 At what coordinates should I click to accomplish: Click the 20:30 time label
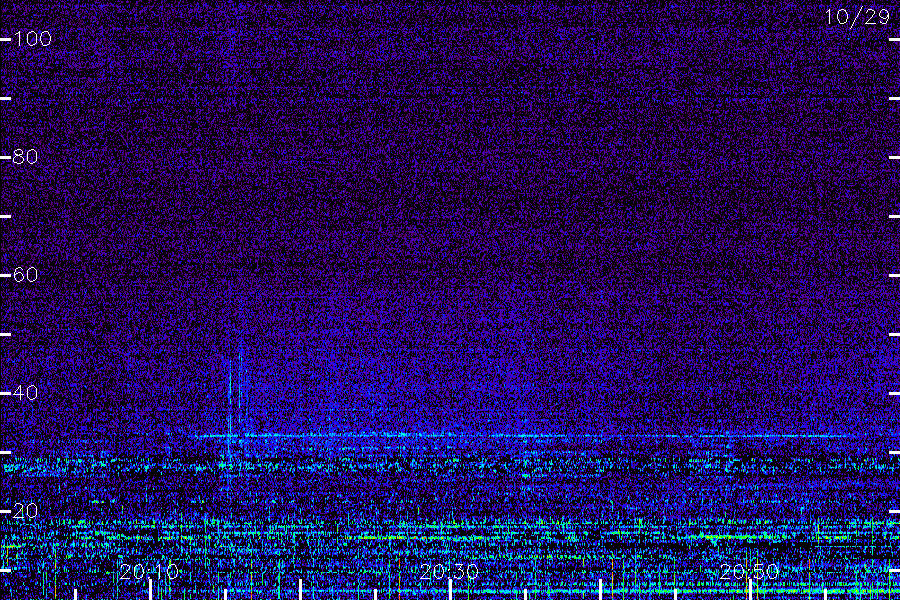coord(449,572)
